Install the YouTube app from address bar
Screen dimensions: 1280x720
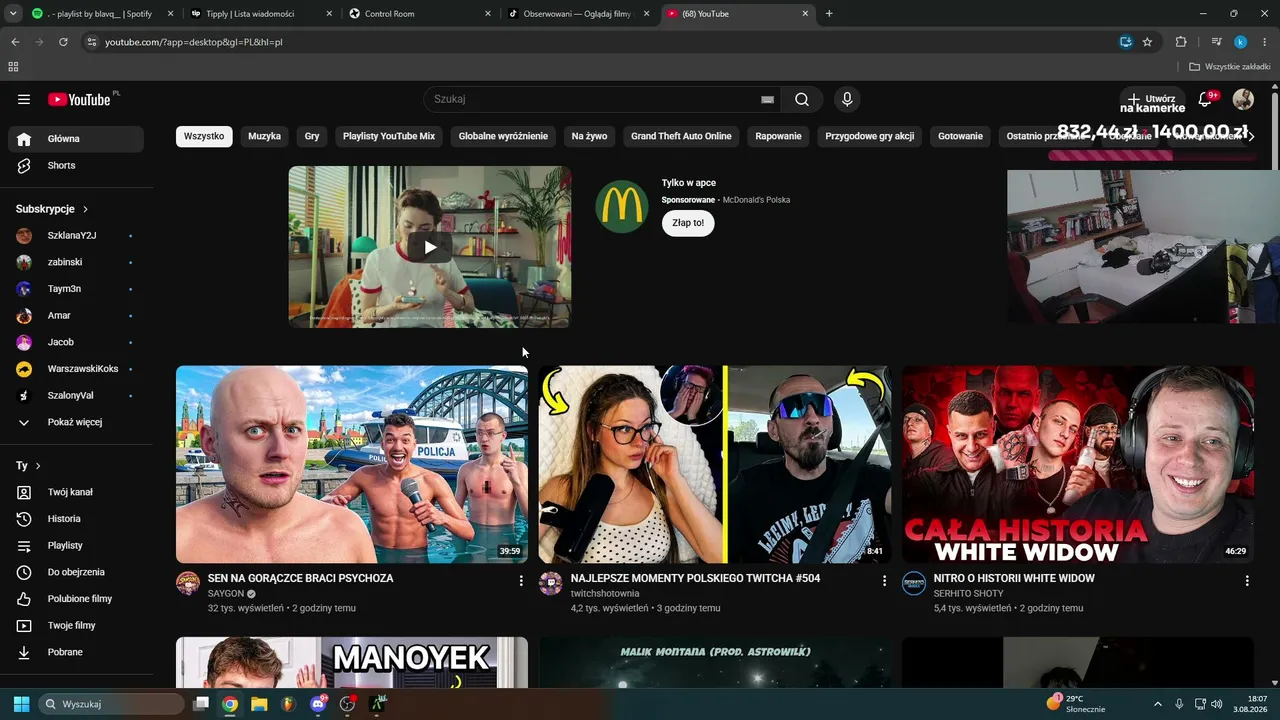[x=1125, y=42]
